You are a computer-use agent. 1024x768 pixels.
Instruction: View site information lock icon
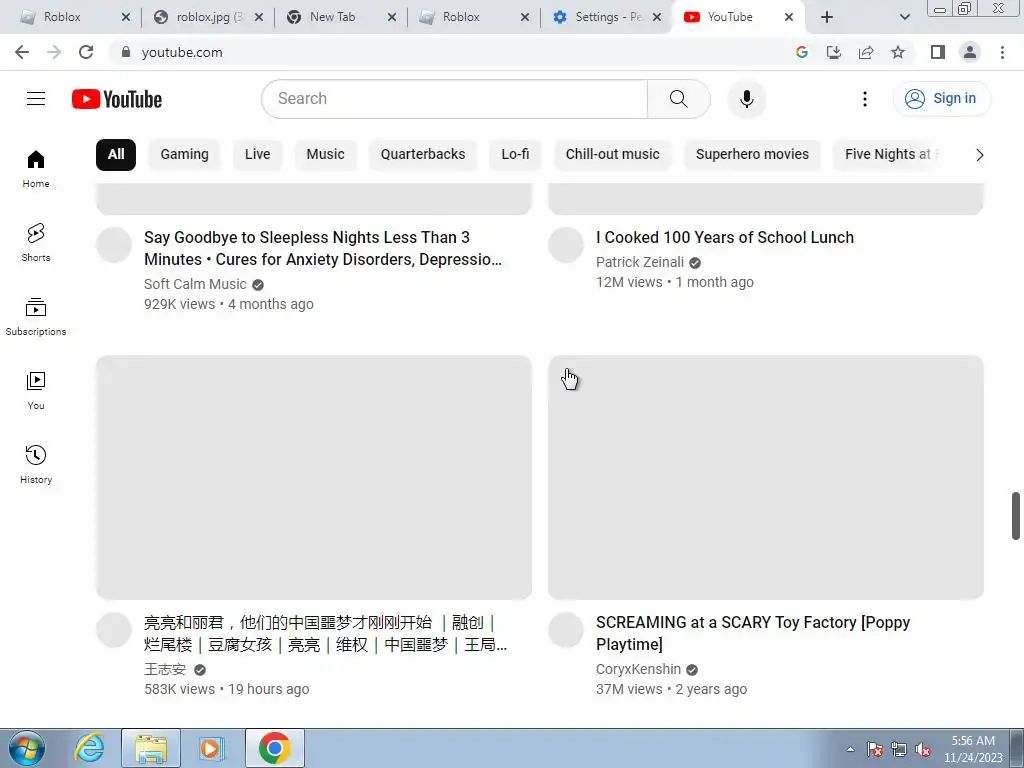point(126,52)
